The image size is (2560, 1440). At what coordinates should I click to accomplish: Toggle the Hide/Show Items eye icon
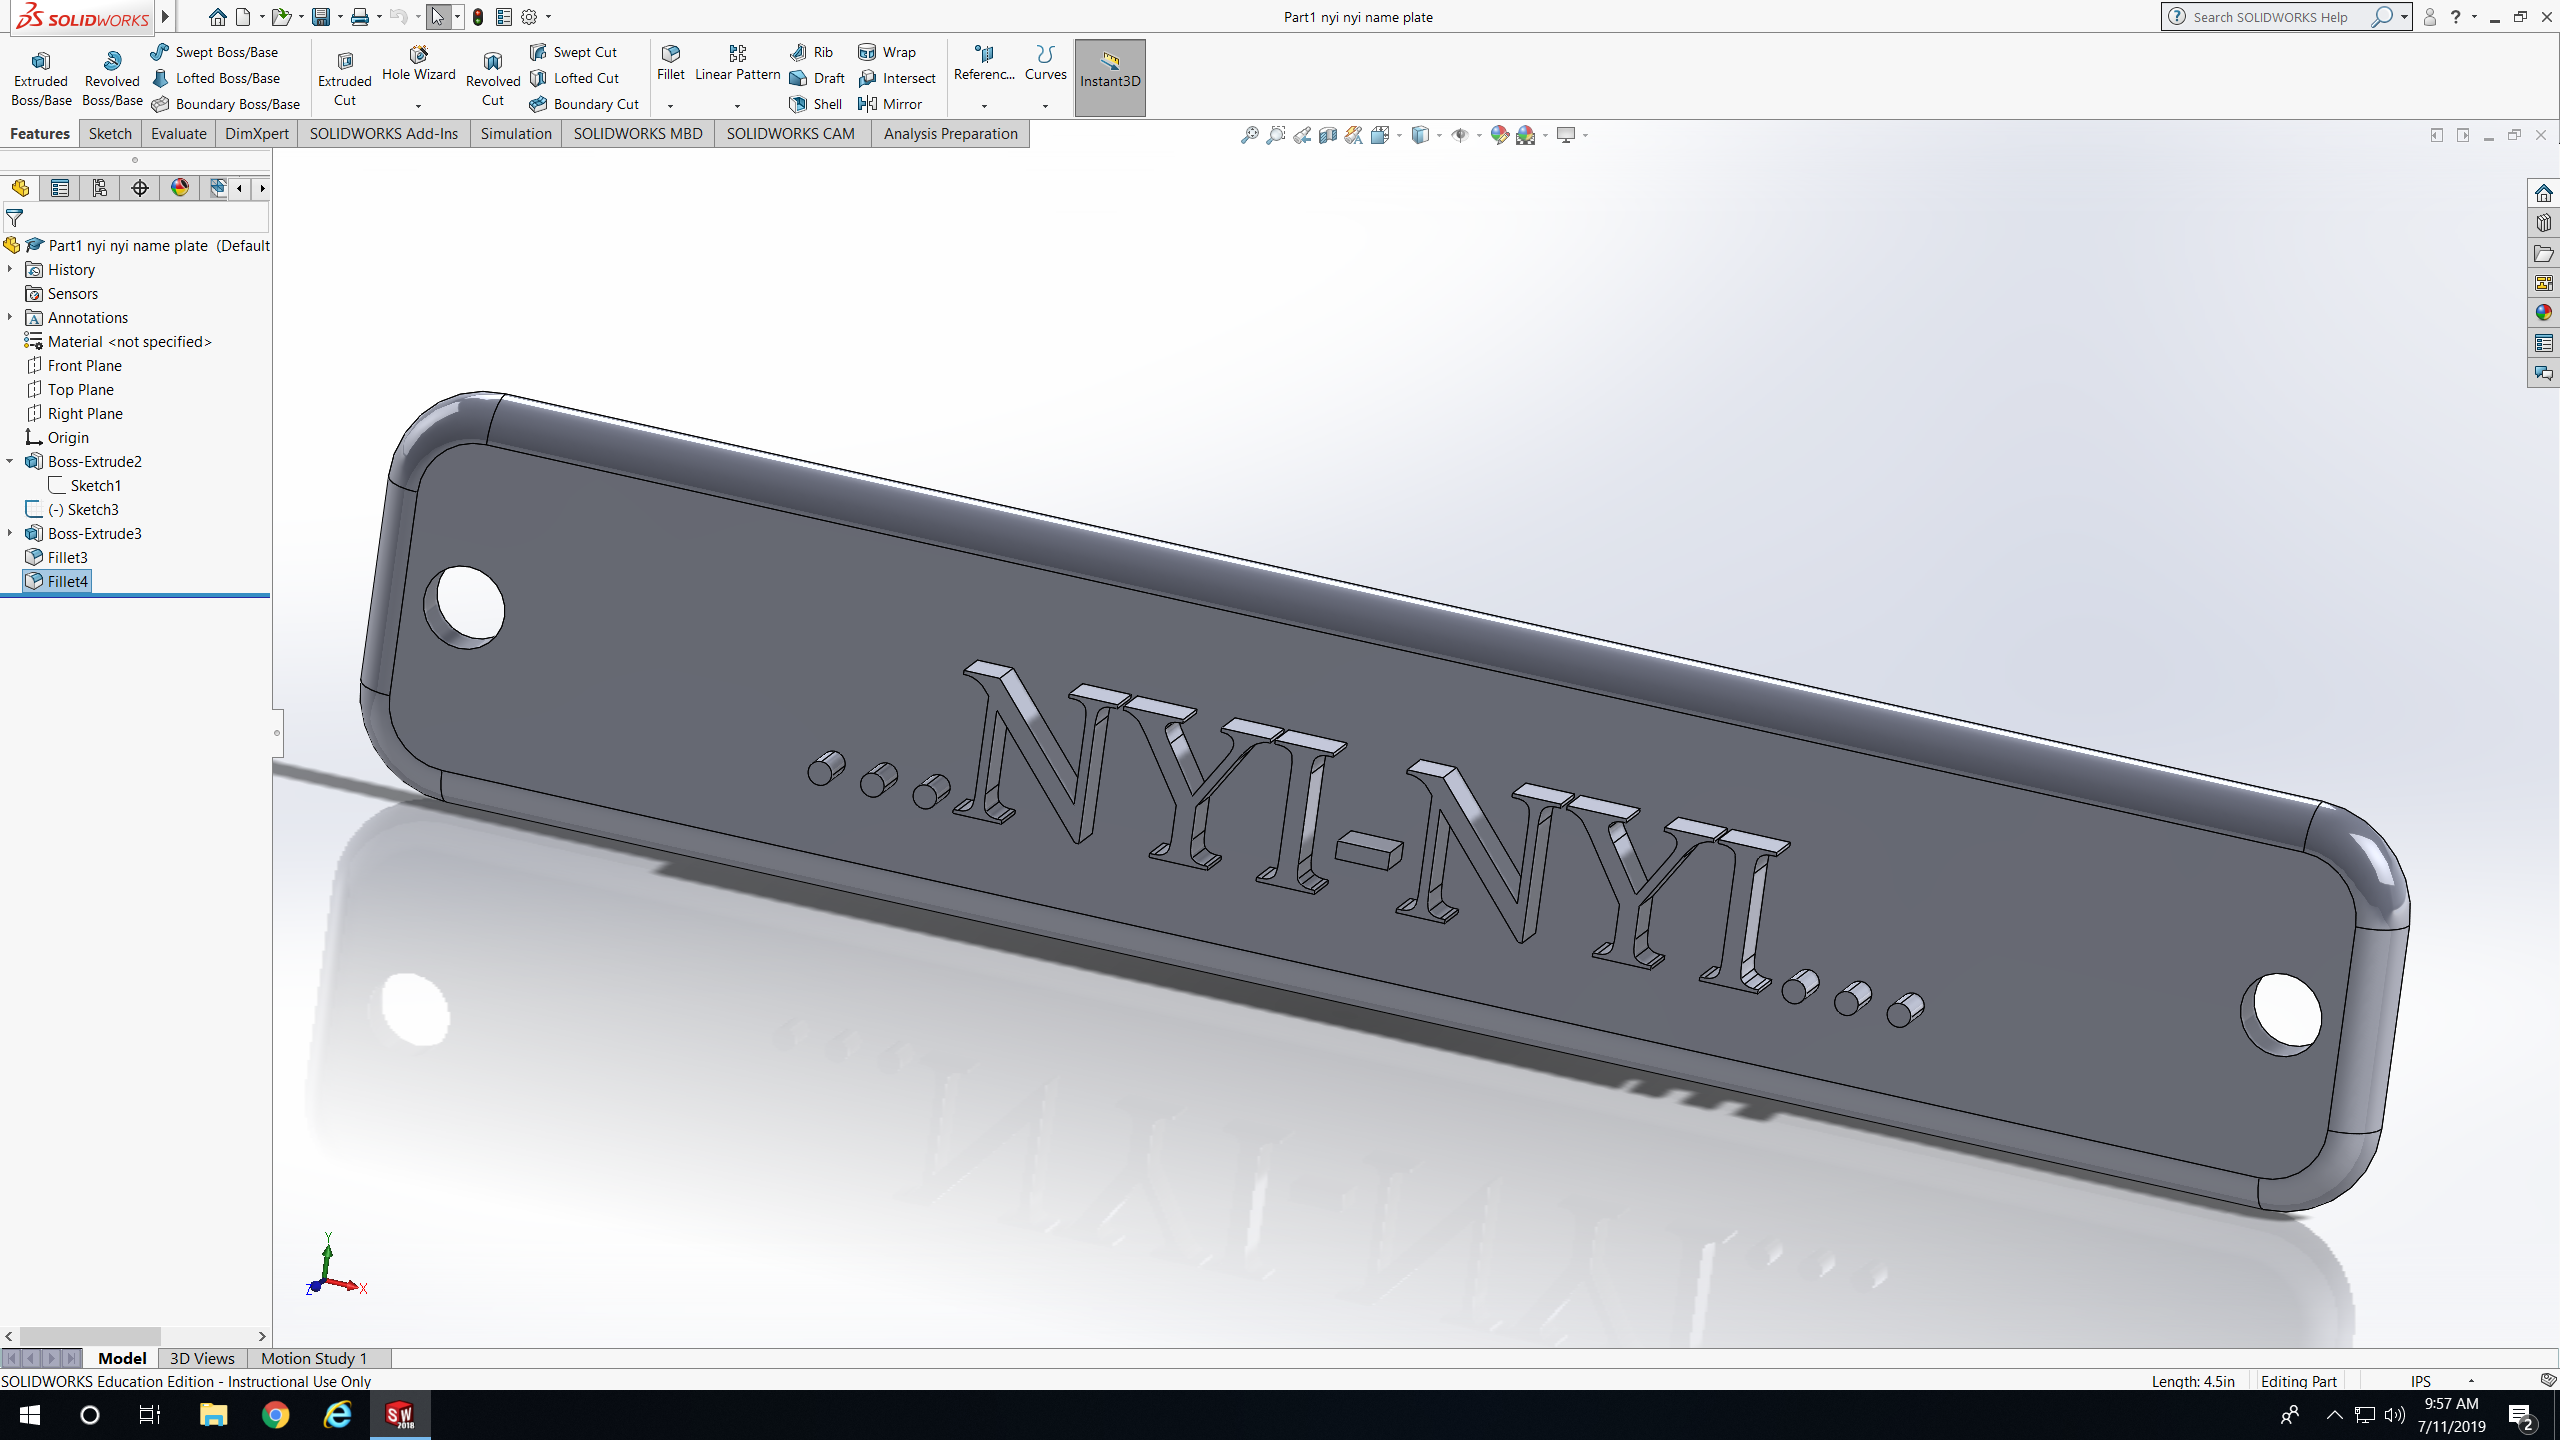click(1459, 135)
